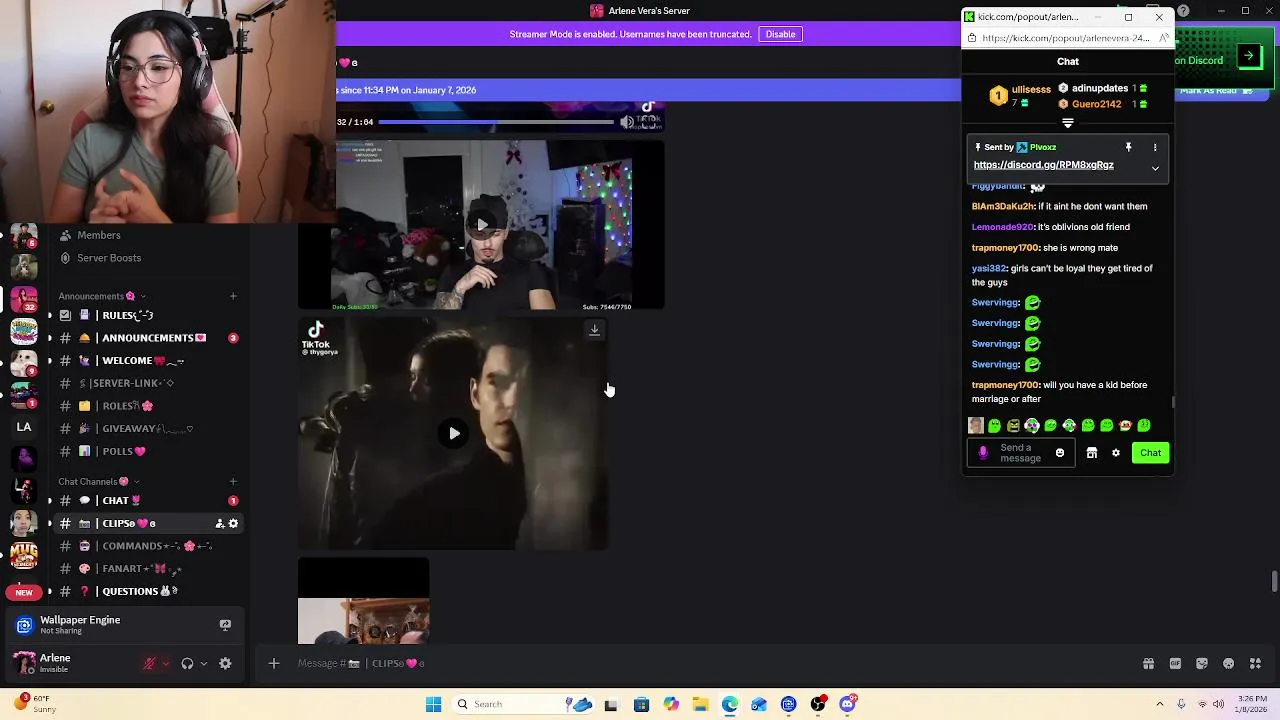Show hidden system tray icons
Screen dimensions: 1280x720
click(1160, 704)
